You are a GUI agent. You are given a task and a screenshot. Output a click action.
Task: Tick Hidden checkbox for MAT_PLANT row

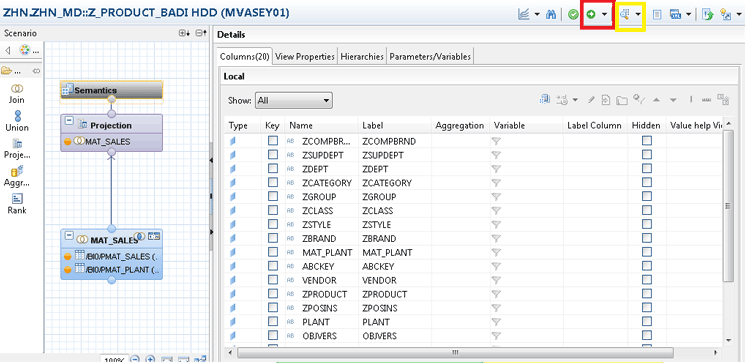pos(647,252)
